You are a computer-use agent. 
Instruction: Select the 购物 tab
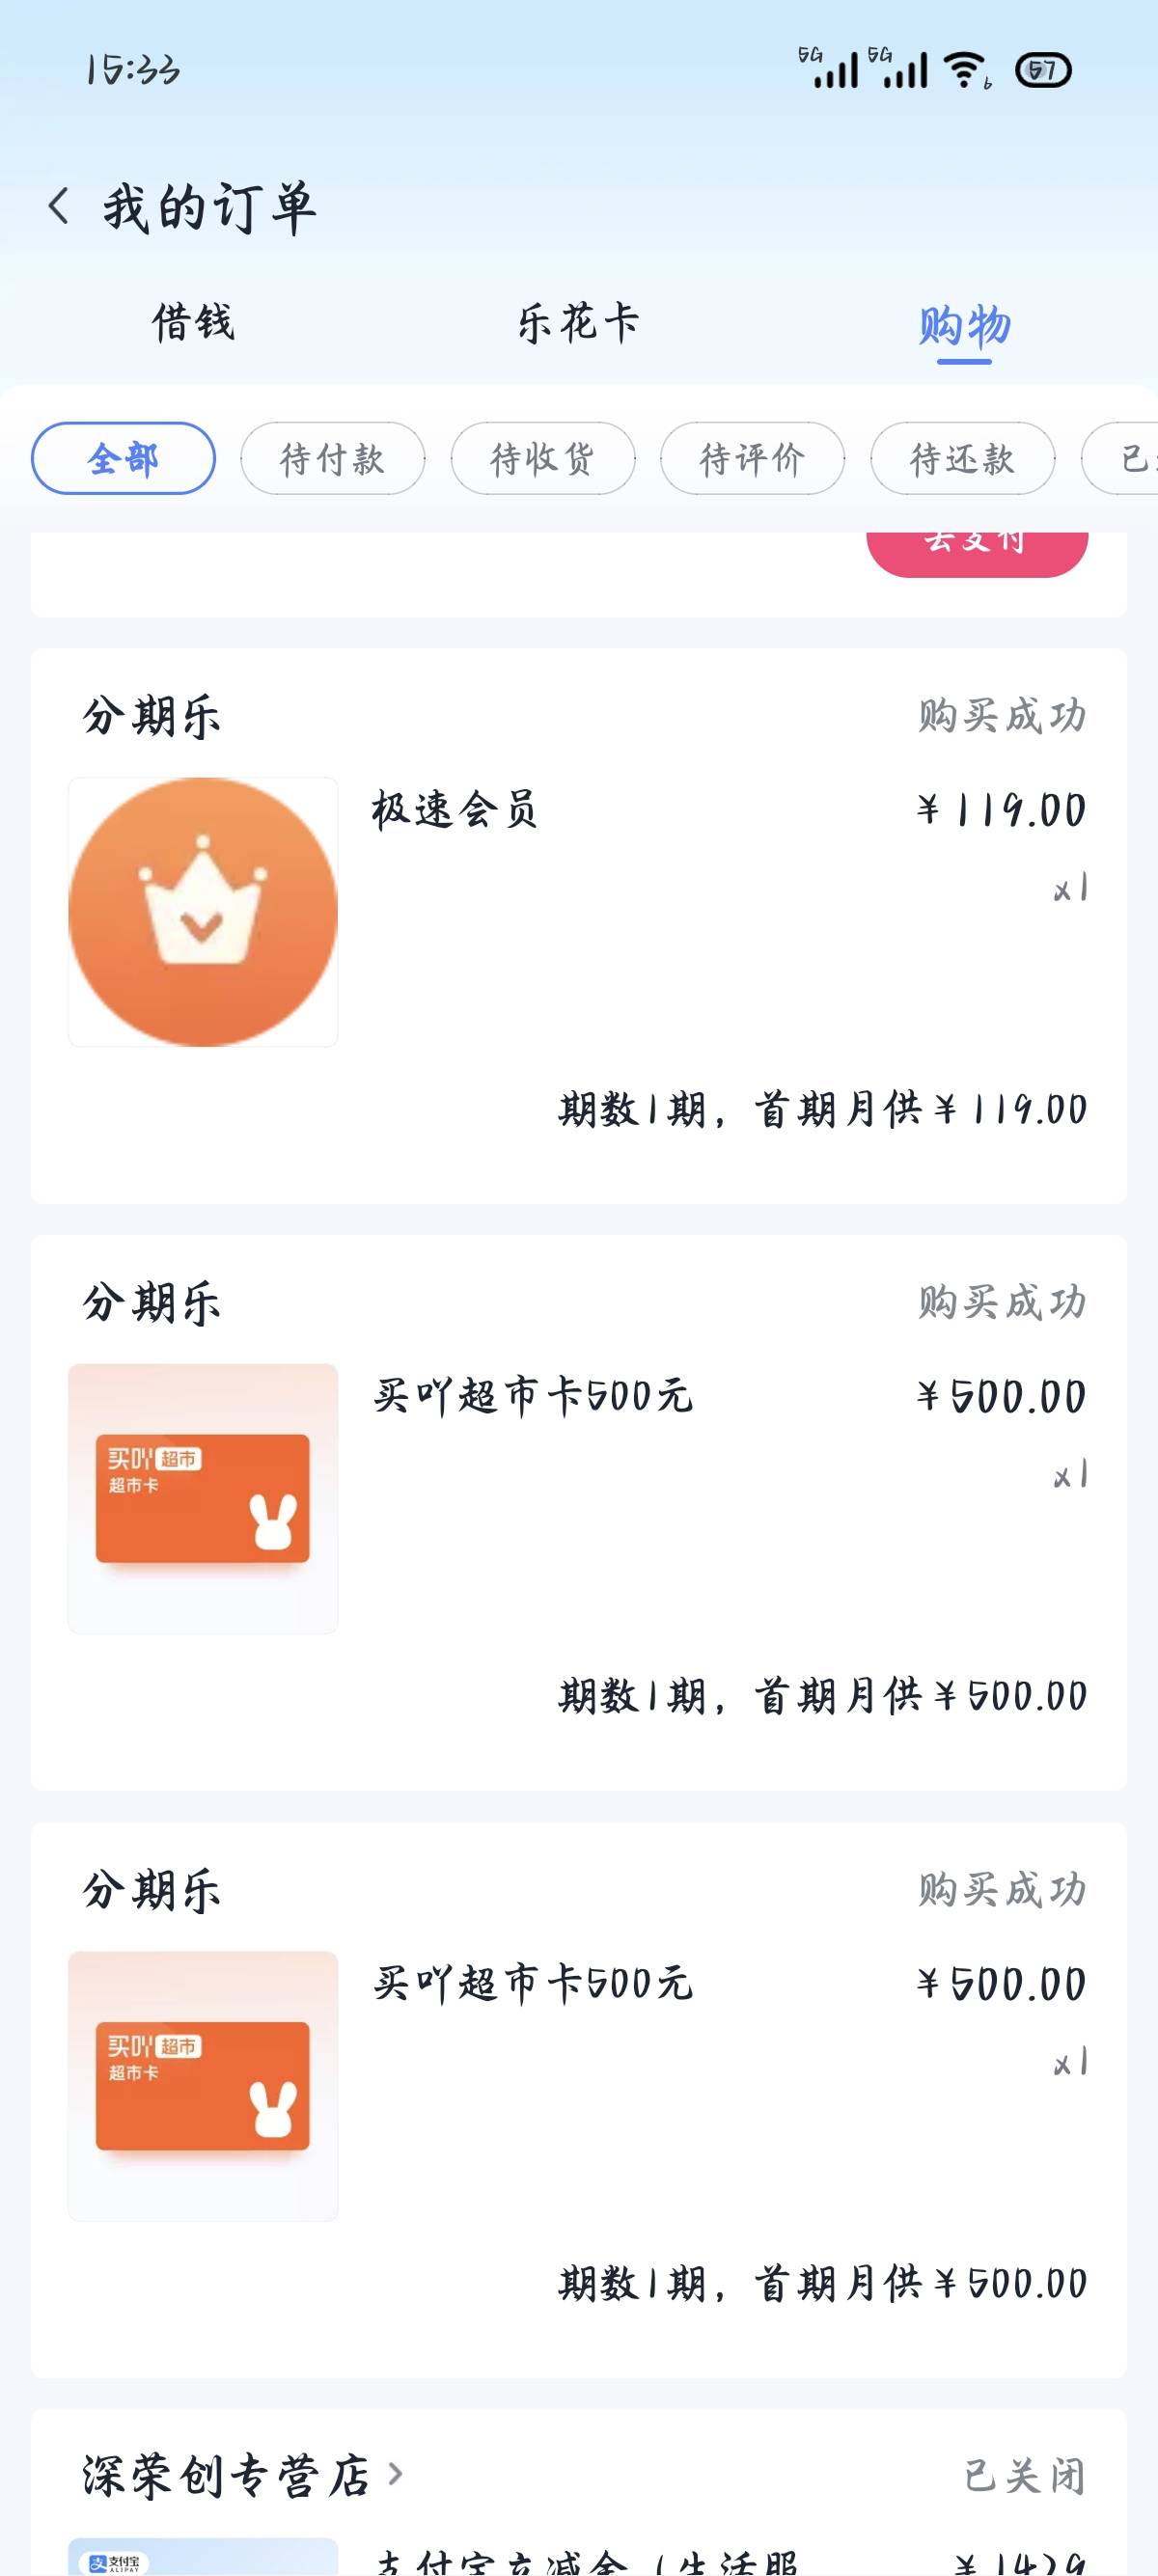click(x=964, y=325)
